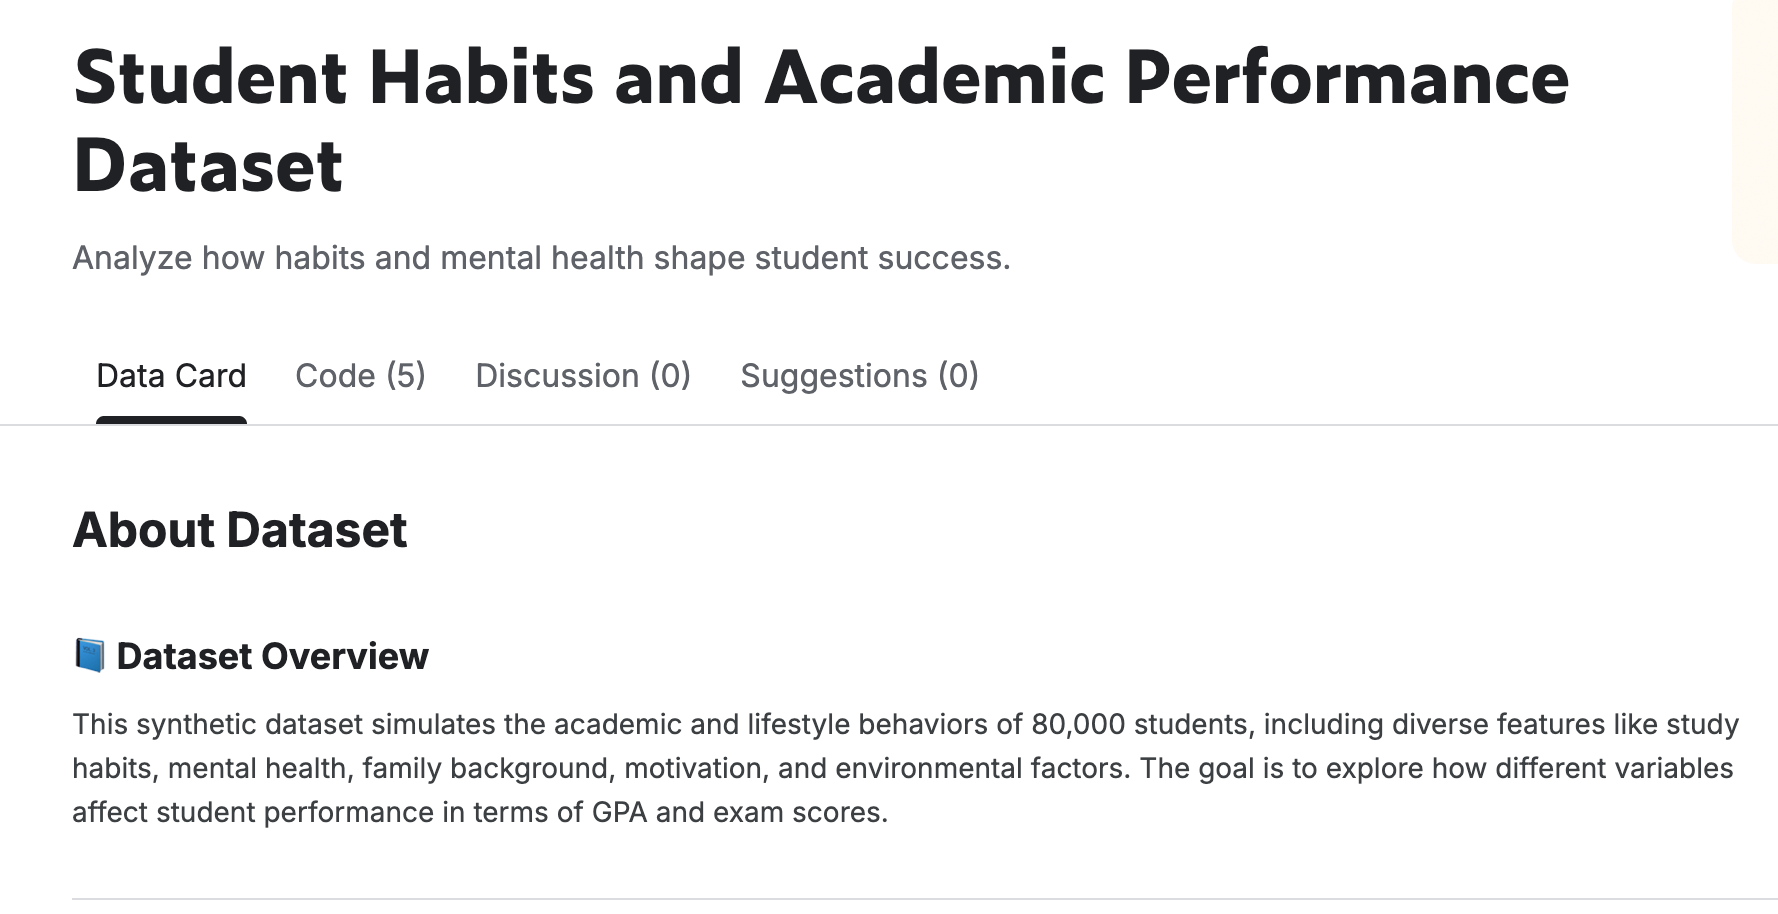Switch to the Code (5) tab
This screenshot has height=914, width=1778.
coord(360,376)
